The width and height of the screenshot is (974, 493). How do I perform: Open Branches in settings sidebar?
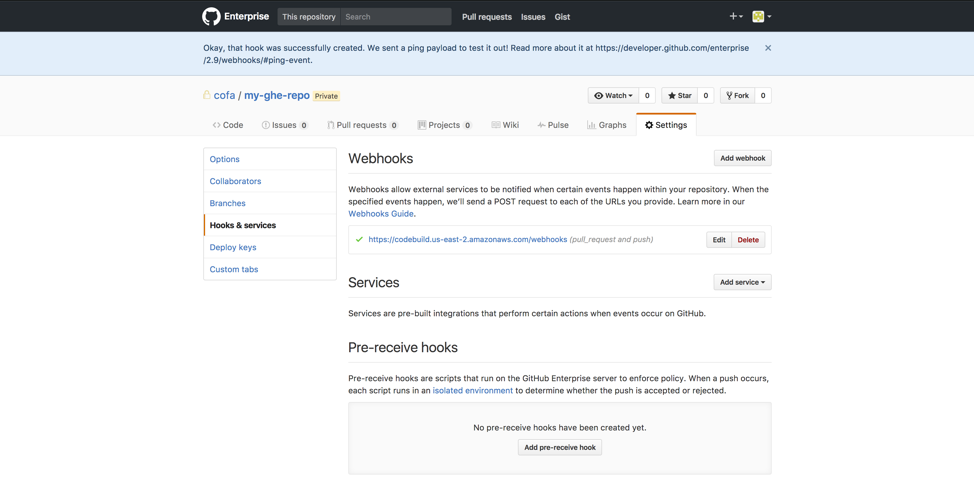tap(270, 203)
